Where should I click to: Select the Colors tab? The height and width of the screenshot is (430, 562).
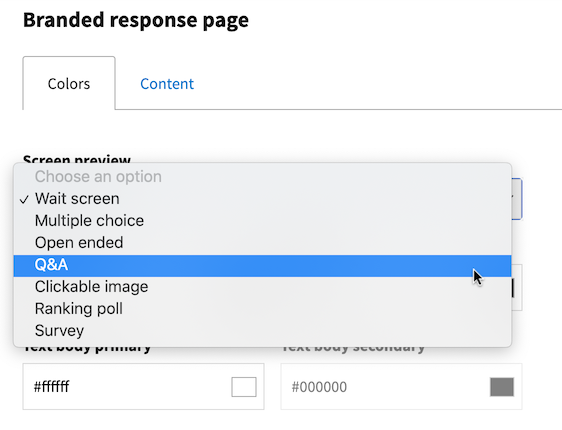point(69,83)
